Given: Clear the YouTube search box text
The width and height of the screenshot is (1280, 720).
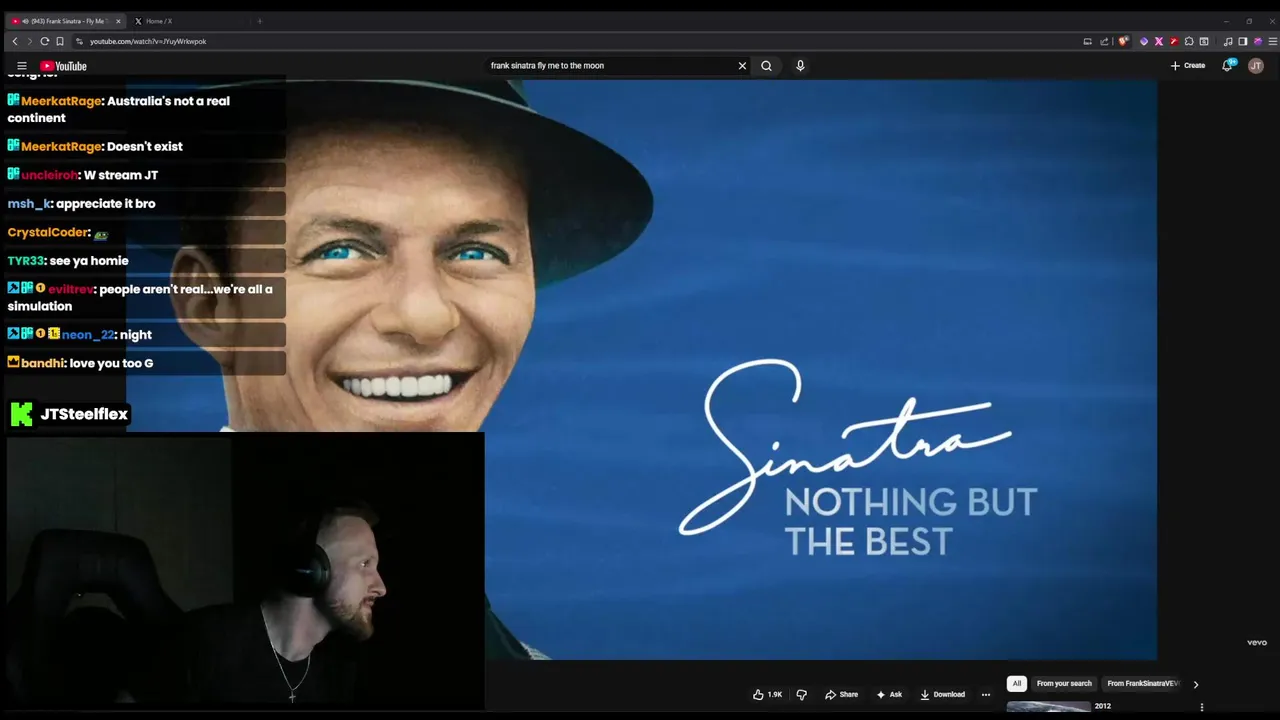Looking at the screenshot, I should click(x=742, y=66).
